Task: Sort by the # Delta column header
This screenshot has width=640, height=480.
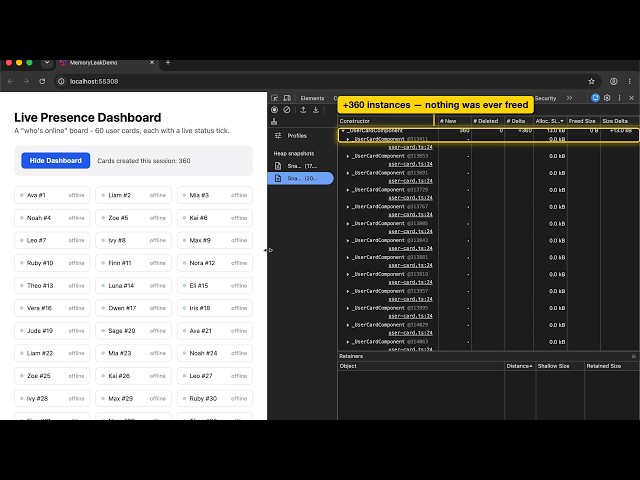Action: pos(519,121)
